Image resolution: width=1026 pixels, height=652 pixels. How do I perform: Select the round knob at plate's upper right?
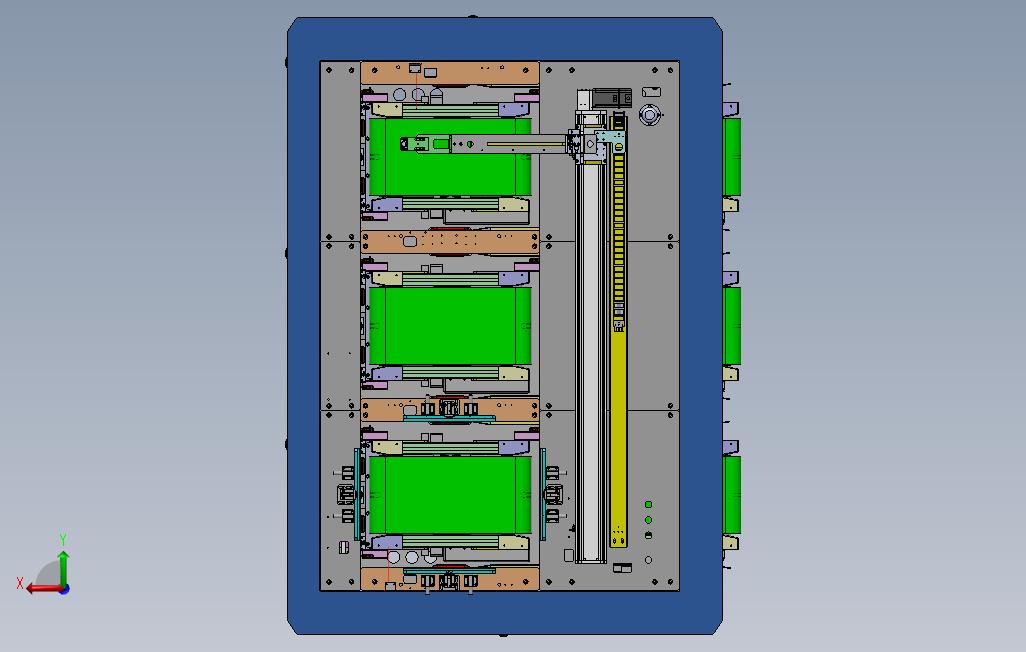[x=649, y=115]
